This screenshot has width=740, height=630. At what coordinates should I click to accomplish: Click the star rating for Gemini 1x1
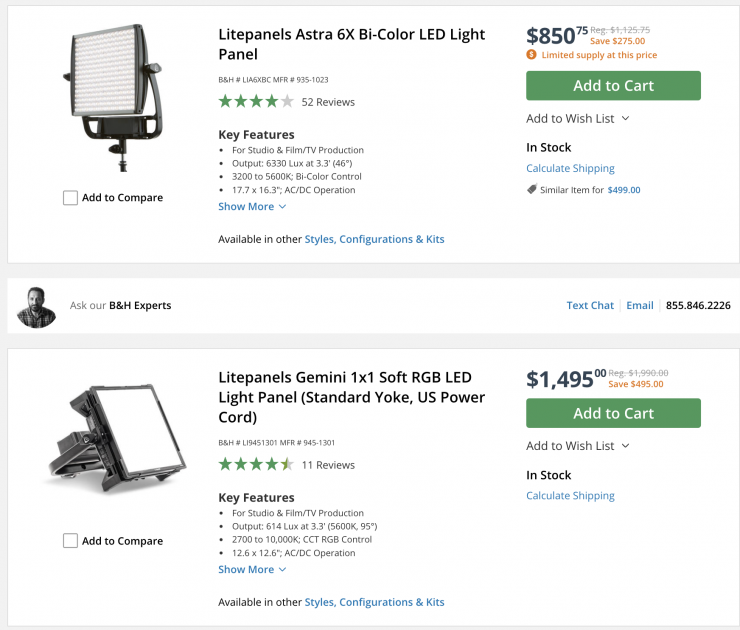click(x=256, y=465)
